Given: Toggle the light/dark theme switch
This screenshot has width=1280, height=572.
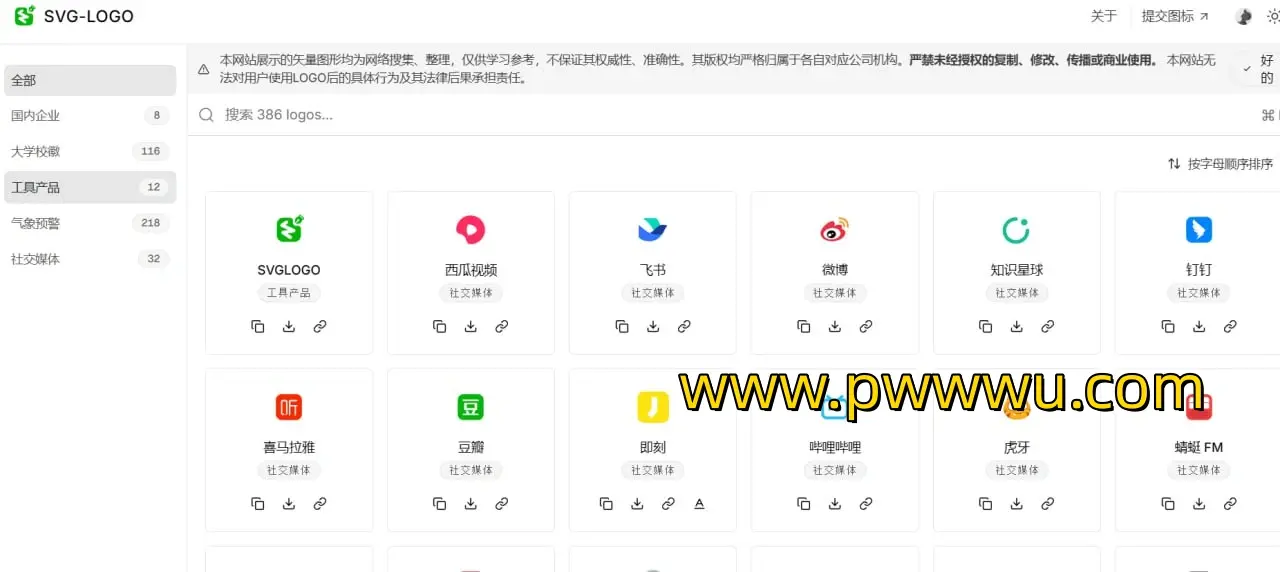Looking at the screenshot, I should coord(1272,16).
